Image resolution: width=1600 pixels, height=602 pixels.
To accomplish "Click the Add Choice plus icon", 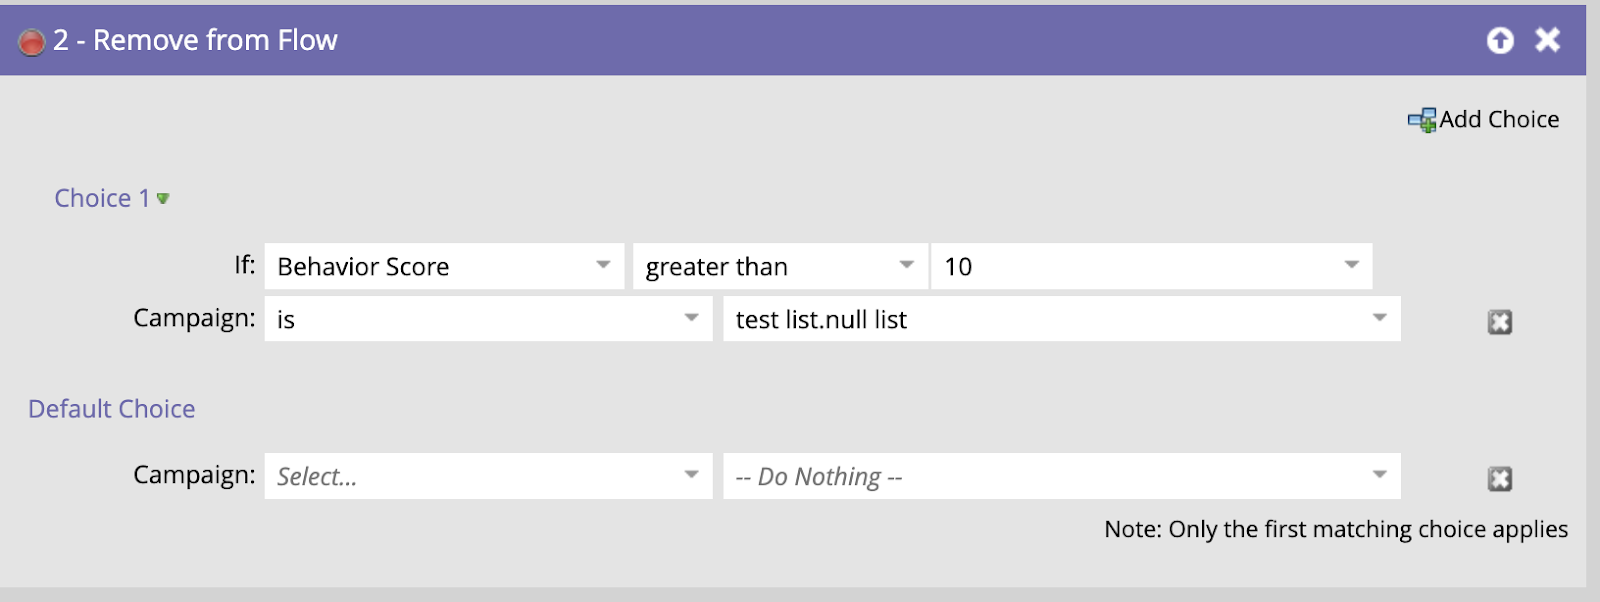I will pyautogui.click(x=1422, y=120).
